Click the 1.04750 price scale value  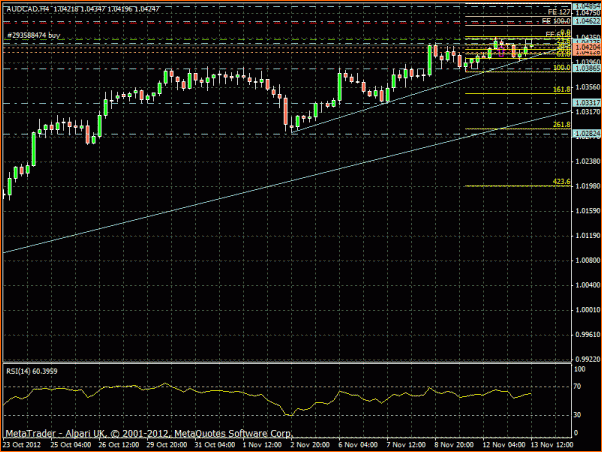[x=588, y=13]
